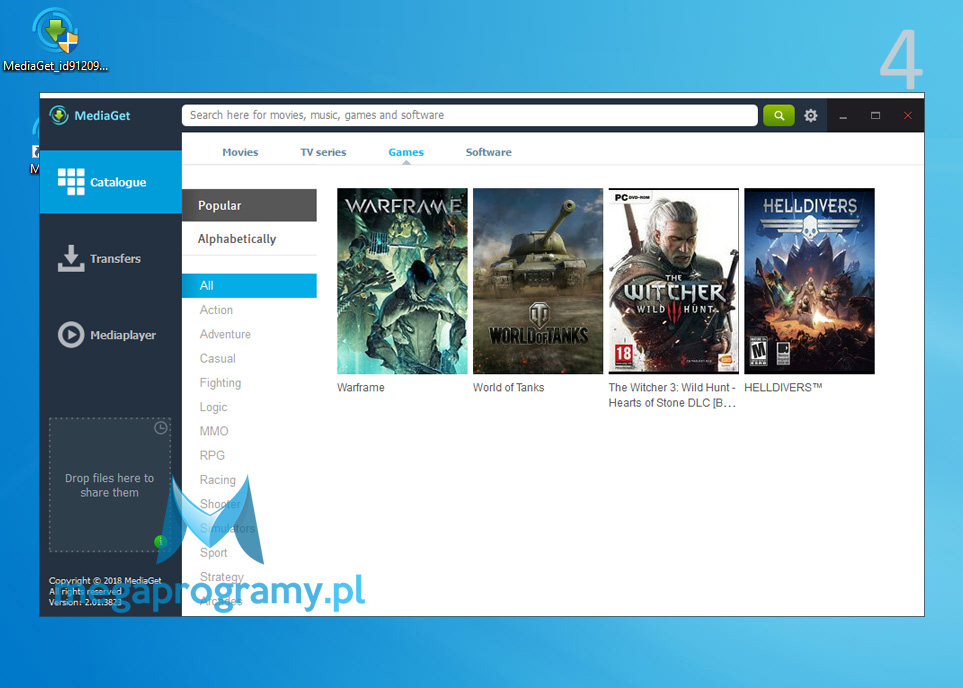The height and width of the screenshot is (688, 963).
Task: Open the HELLDIVERS cover thumbnail
Action: pyautogui.click(x=809, y=281)
